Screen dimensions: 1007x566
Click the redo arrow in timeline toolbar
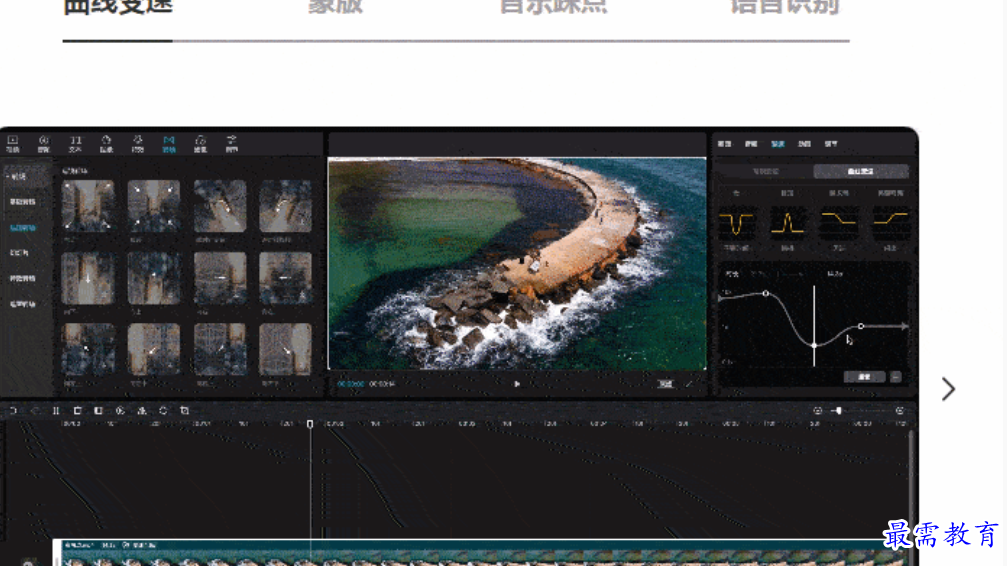click(35, 411)
